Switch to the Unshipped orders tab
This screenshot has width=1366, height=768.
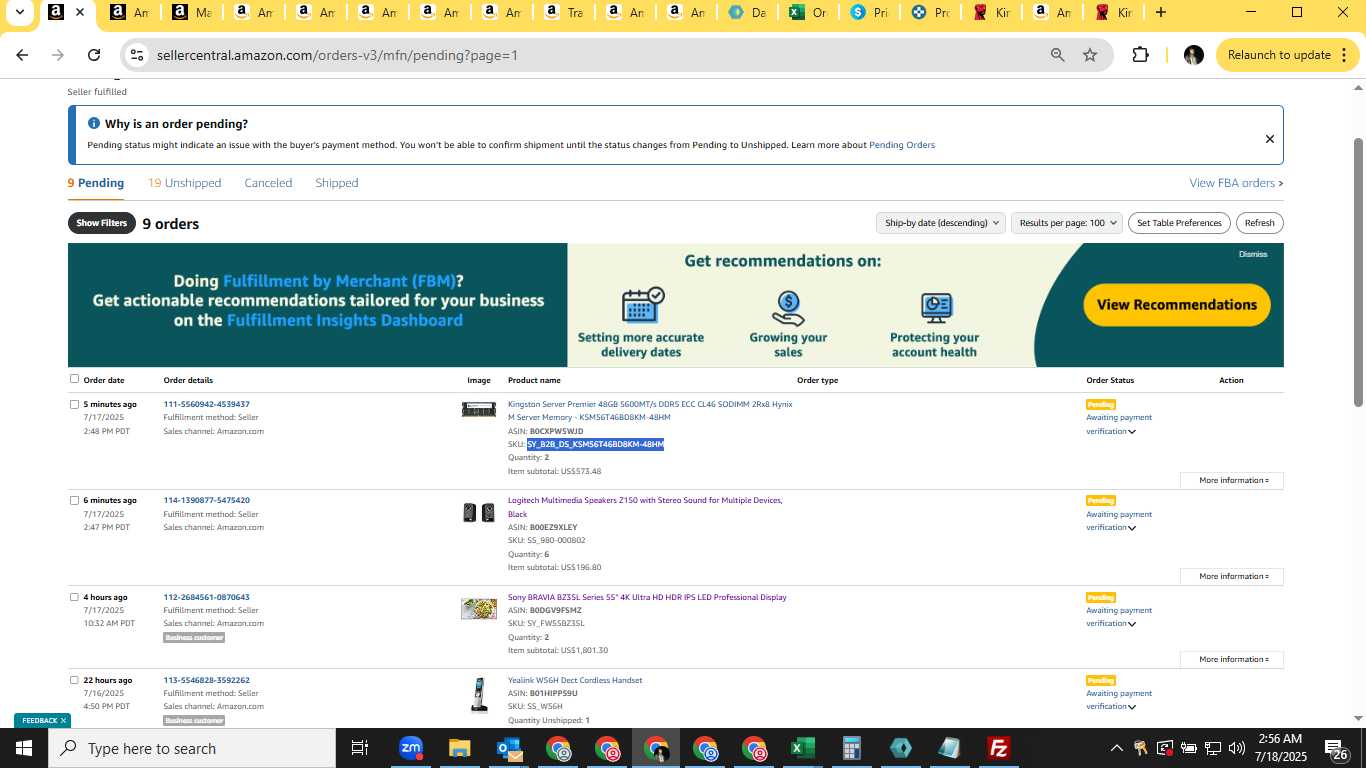click(185, 183)
